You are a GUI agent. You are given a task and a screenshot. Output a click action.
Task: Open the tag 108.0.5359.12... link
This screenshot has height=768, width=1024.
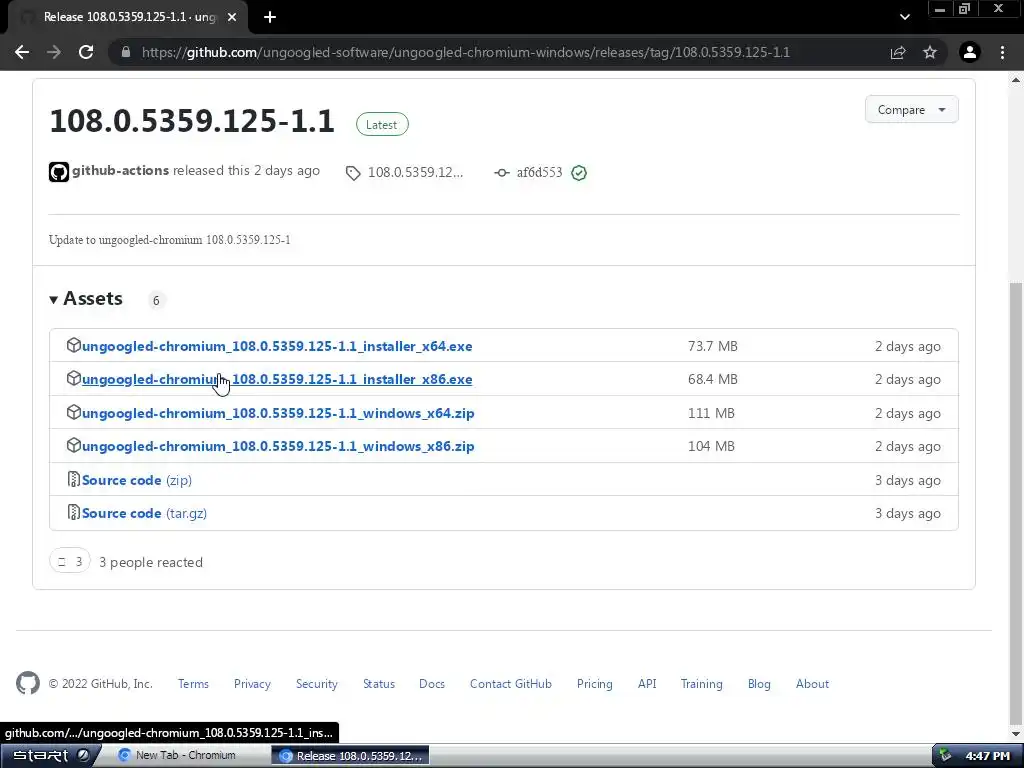(x=415, y=172)
